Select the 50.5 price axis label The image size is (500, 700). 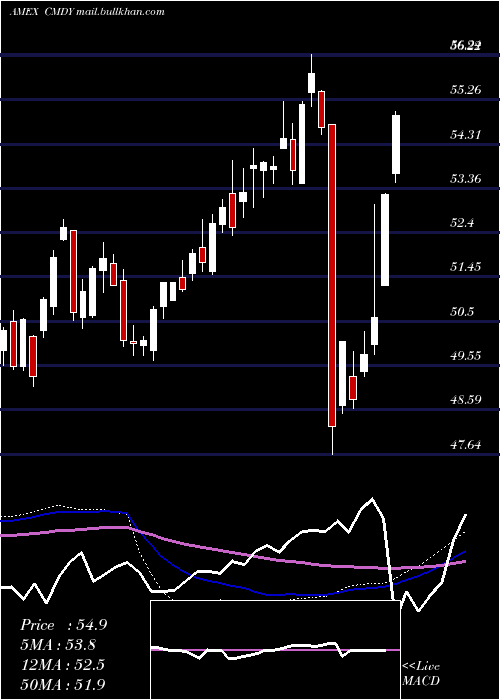tap(462, 311)
